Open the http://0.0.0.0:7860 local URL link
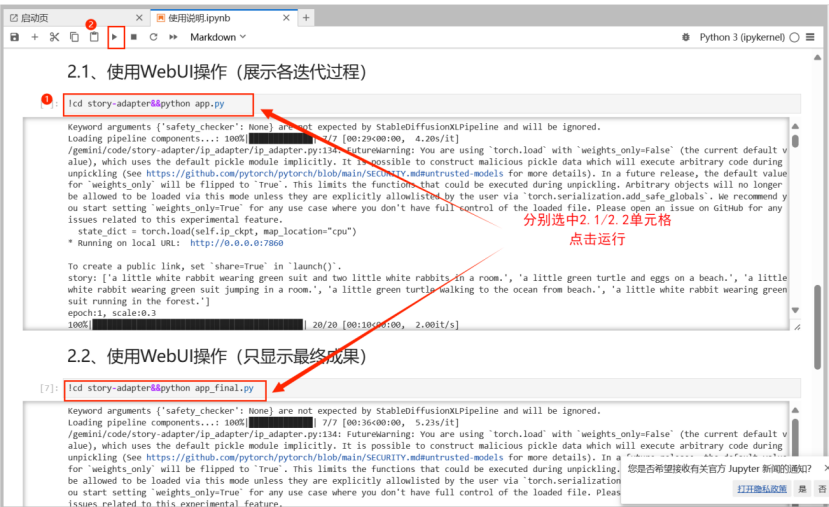829x507 pixels. tap(236, 243)
